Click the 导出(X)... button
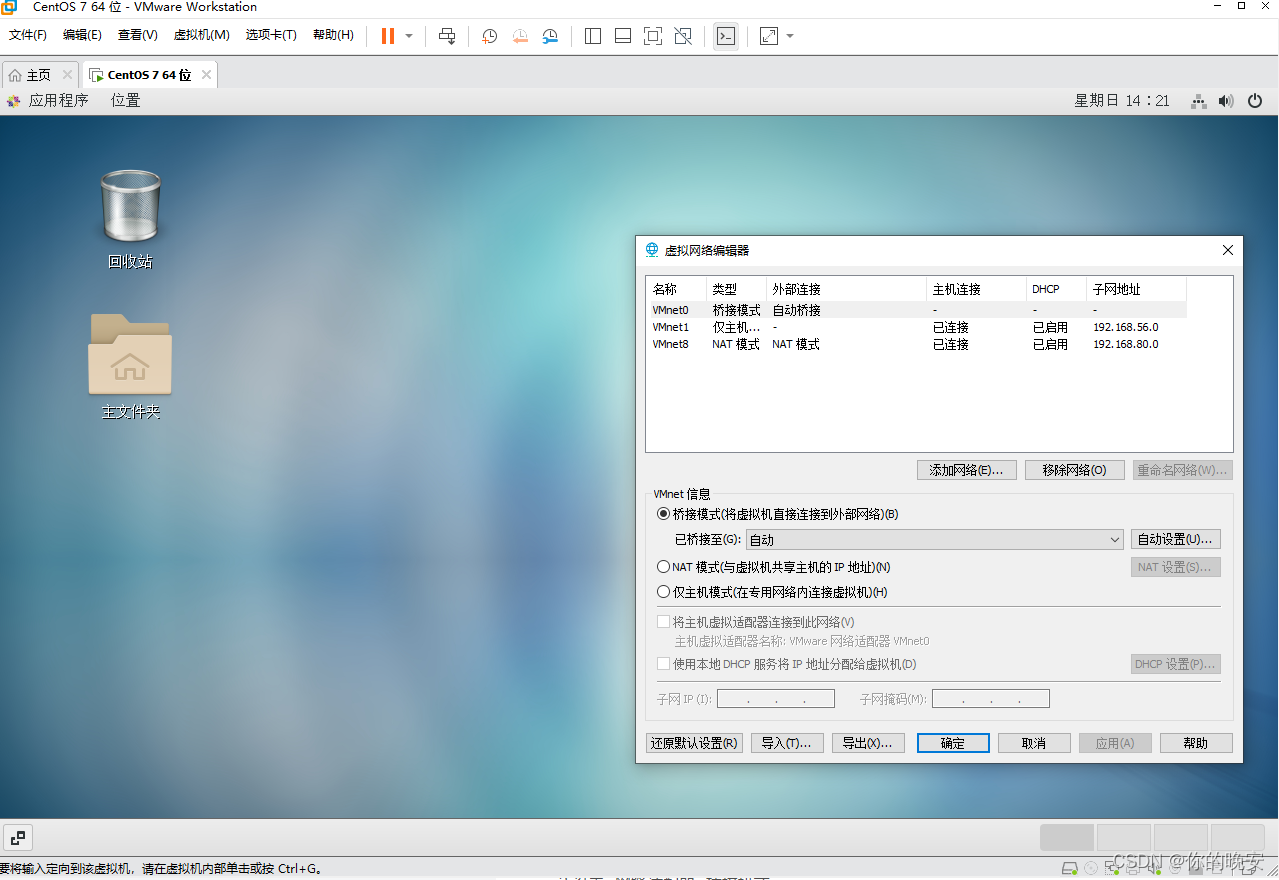This screenshot has height=880, width=1279. coord(868,743)
